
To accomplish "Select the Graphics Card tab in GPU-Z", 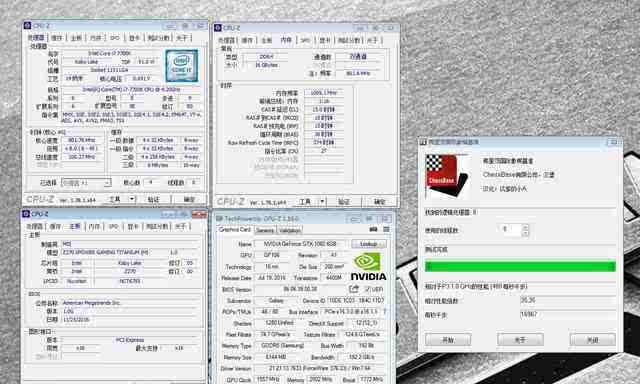I will coord(234,230).
